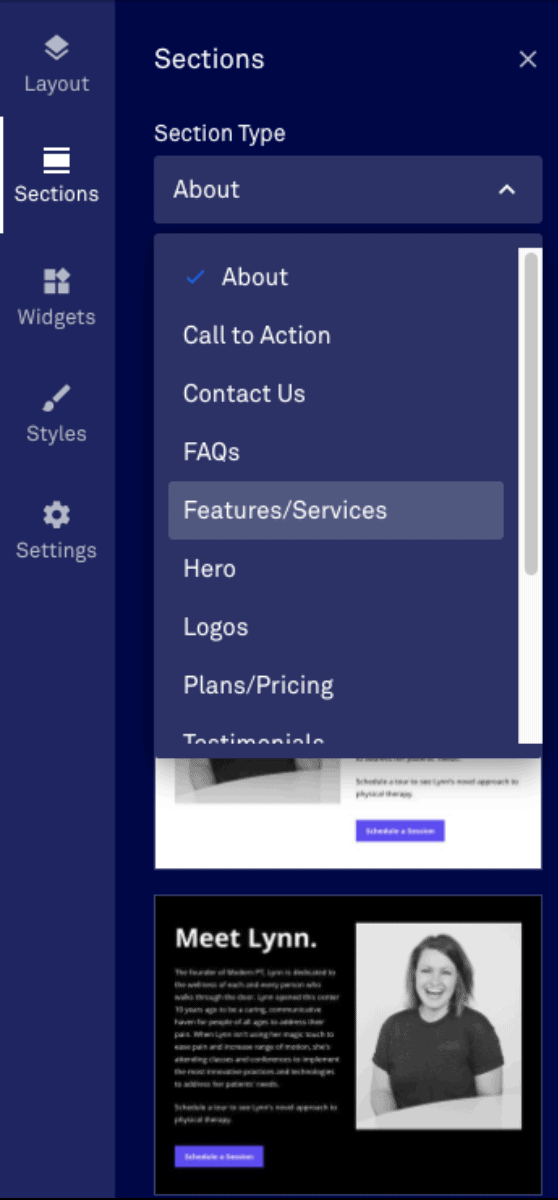Collapse the Section Type dropdown chevron
The width and height of the screenshot is (558, 1200).
507,189
